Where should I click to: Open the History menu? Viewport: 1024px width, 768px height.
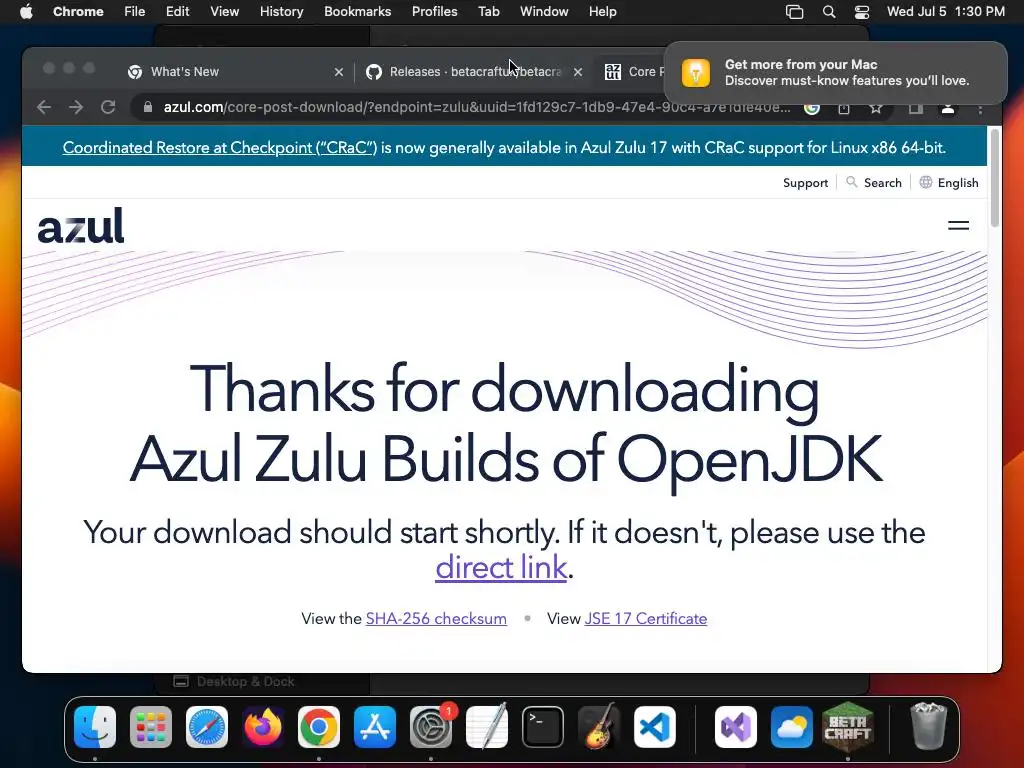click(281, 11)
